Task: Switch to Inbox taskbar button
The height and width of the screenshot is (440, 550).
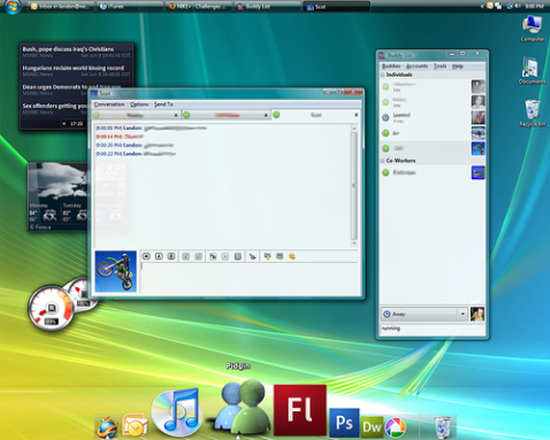Action: [x=59, y=6]
